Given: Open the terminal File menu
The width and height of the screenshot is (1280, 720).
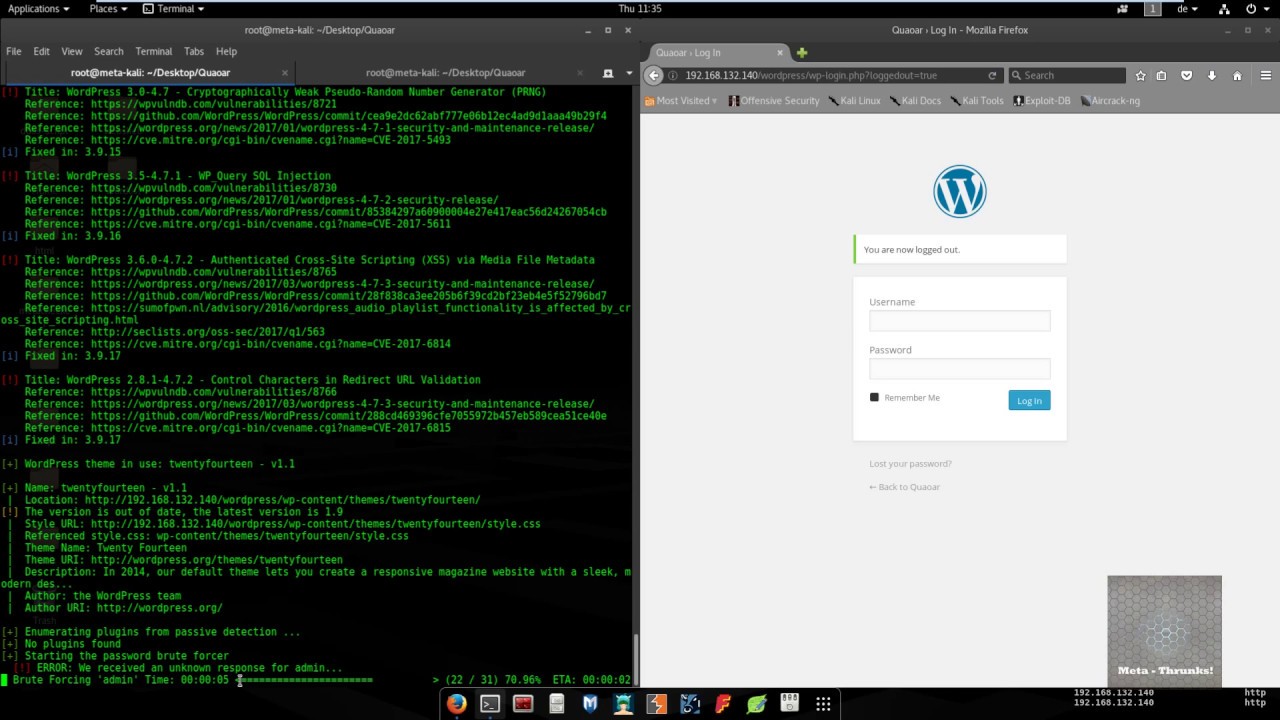Looking at the screenshot, I should coord(14,51).
